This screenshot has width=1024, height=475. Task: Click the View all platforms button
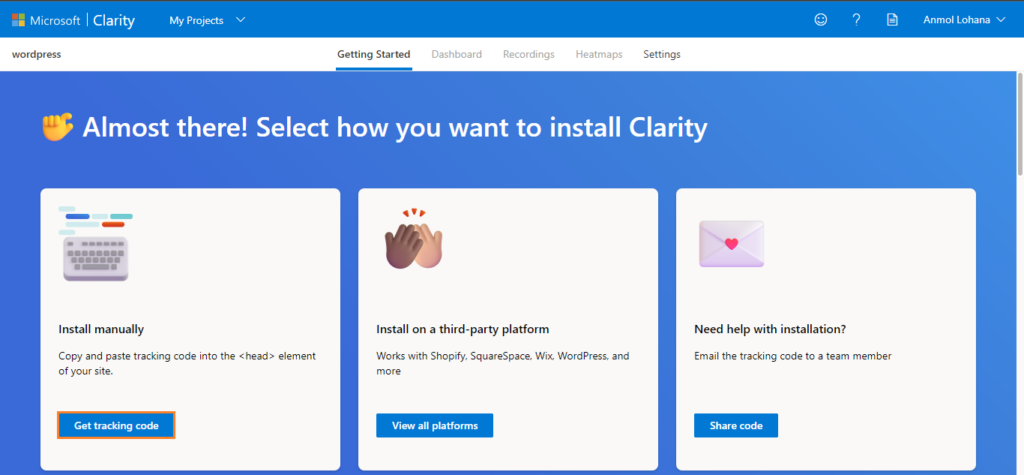(x=434, y=425)
